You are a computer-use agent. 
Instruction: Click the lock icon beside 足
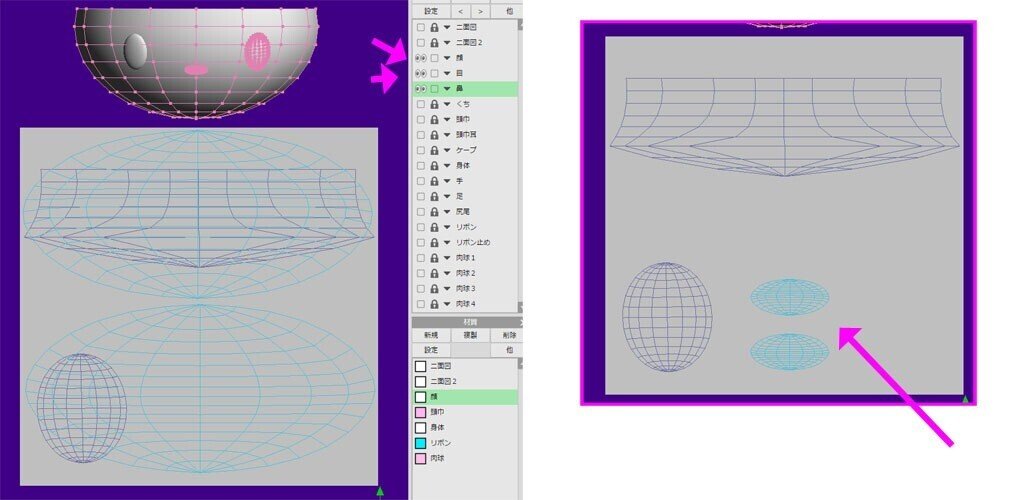[x=434, y=196]
